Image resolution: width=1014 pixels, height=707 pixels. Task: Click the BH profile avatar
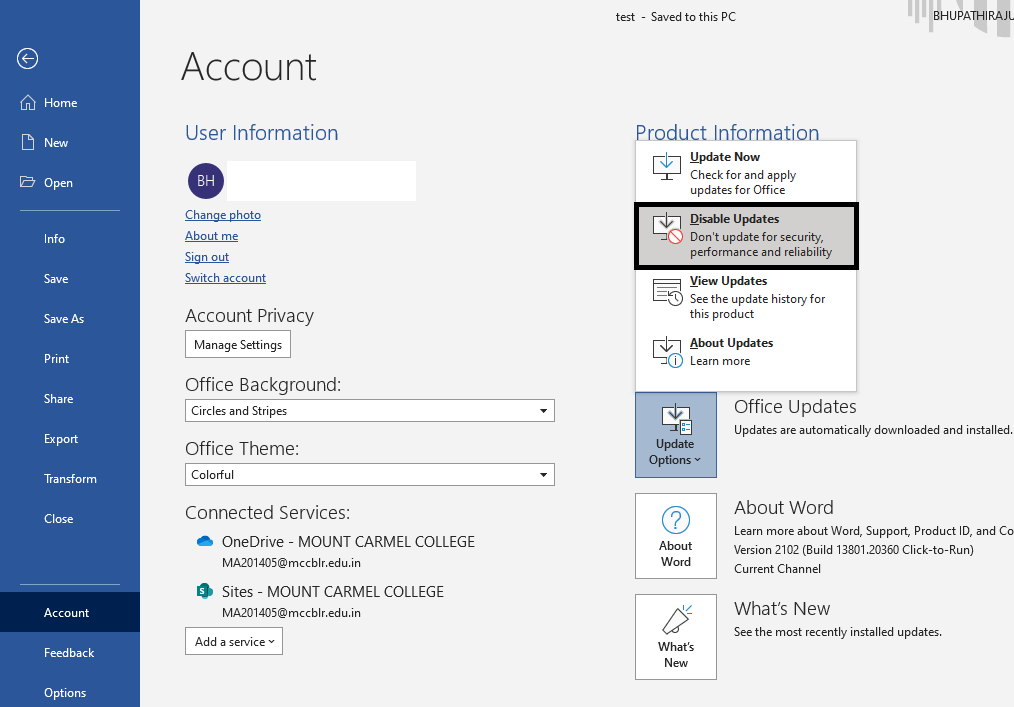206,181
